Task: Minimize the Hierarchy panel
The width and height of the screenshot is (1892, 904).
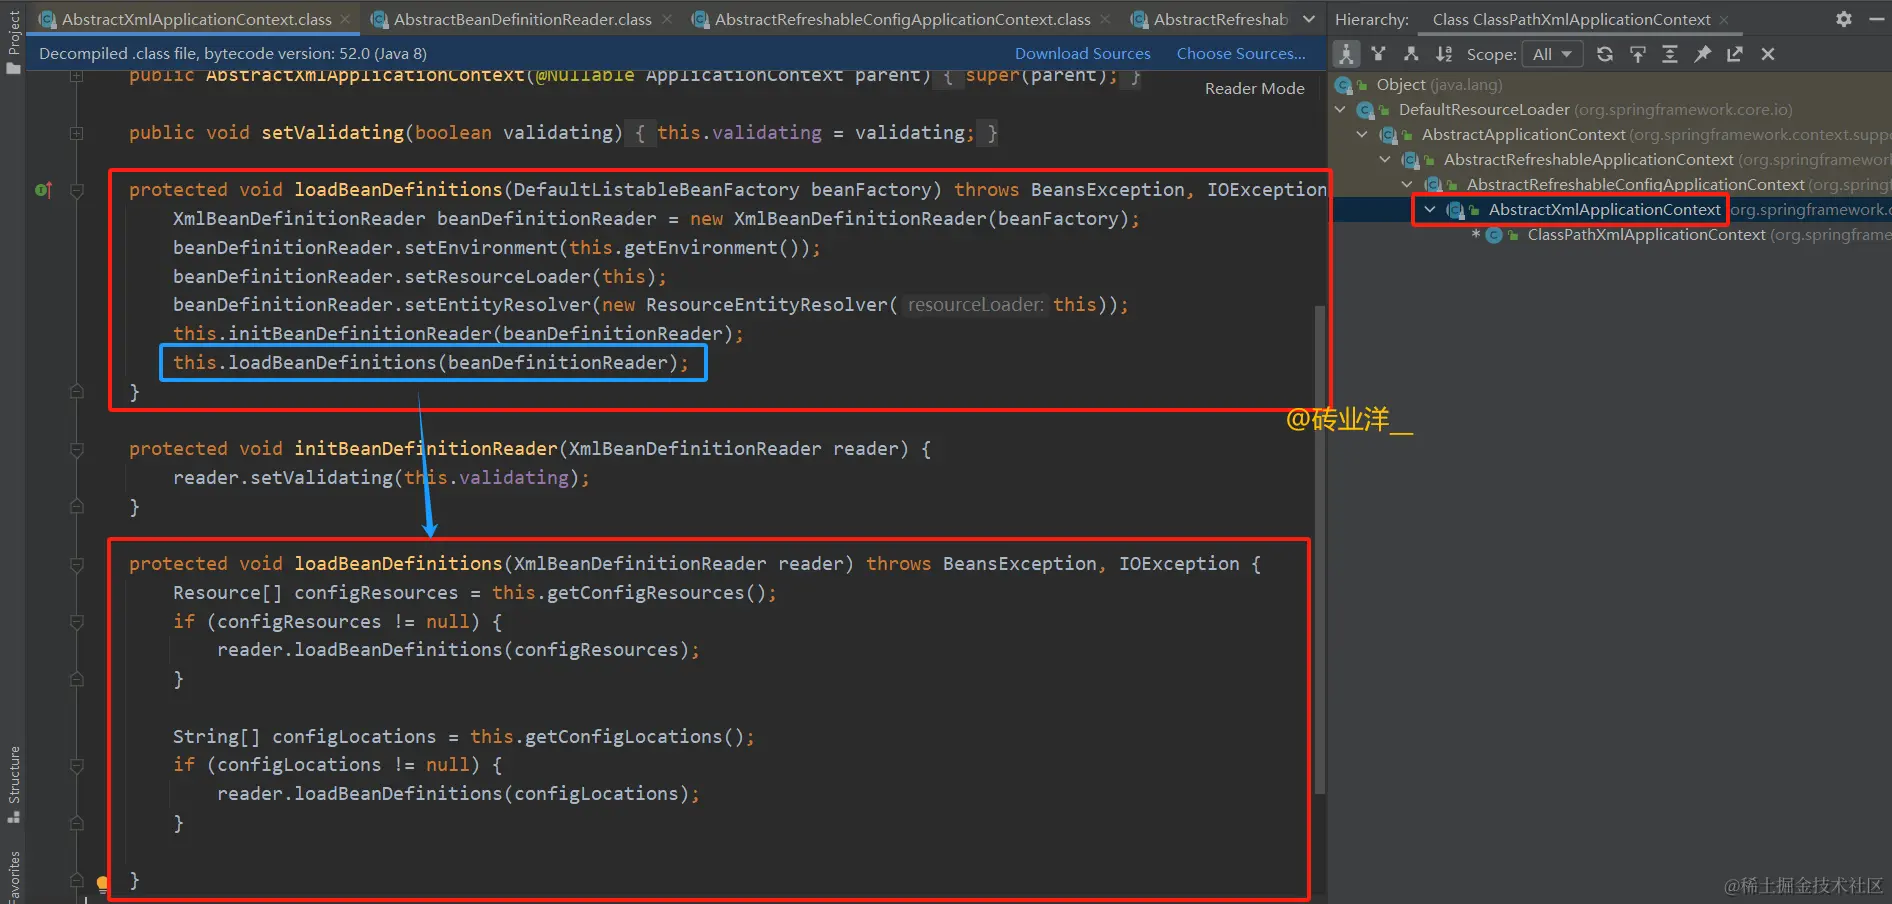Action: pyautogui.click(x=1877, y=19)
